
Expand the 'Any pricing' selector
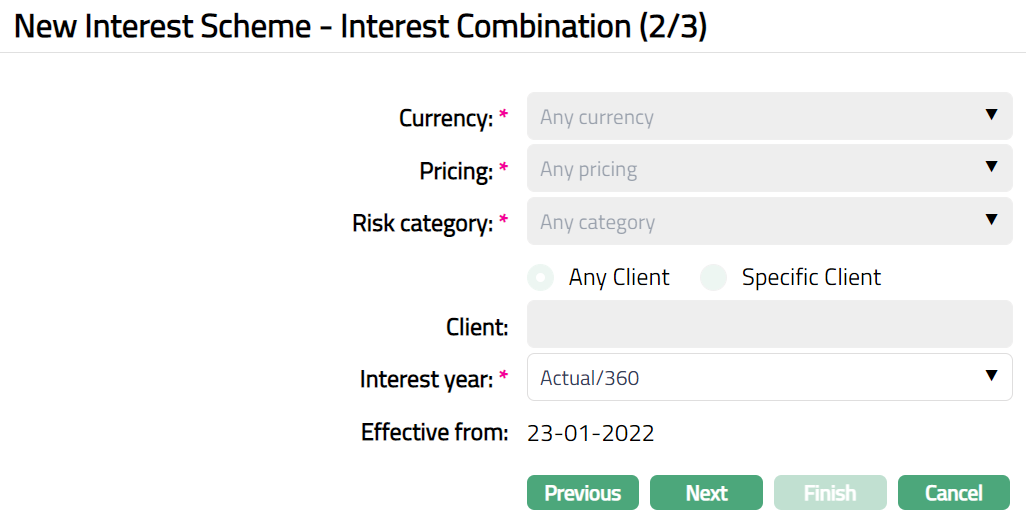coord(750,169)
